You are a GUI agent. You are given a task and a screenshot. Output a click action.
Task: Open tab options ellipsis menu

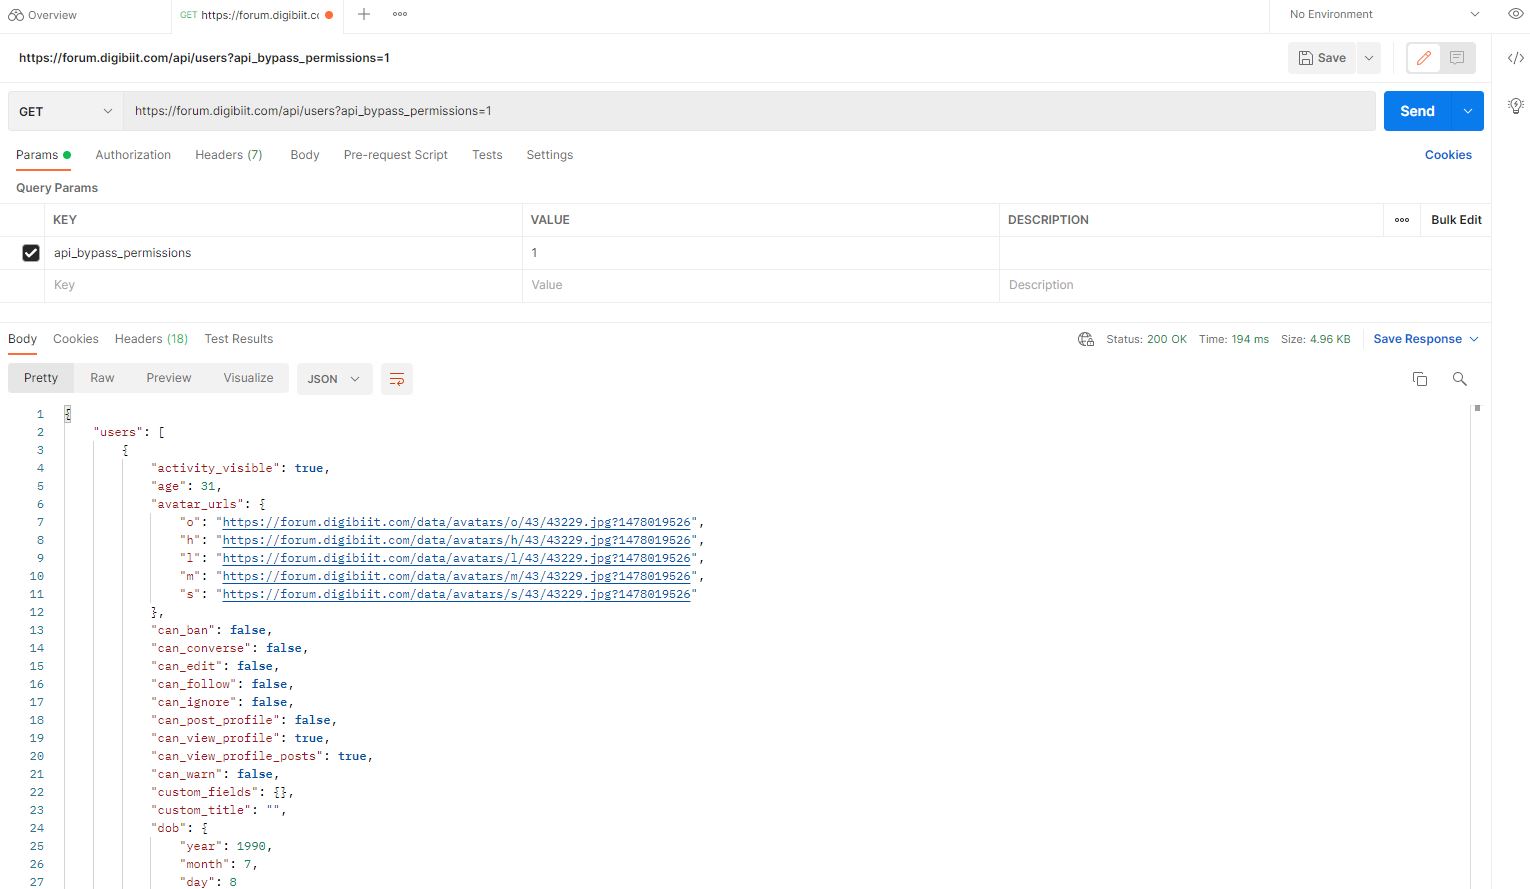coord(400,14)
